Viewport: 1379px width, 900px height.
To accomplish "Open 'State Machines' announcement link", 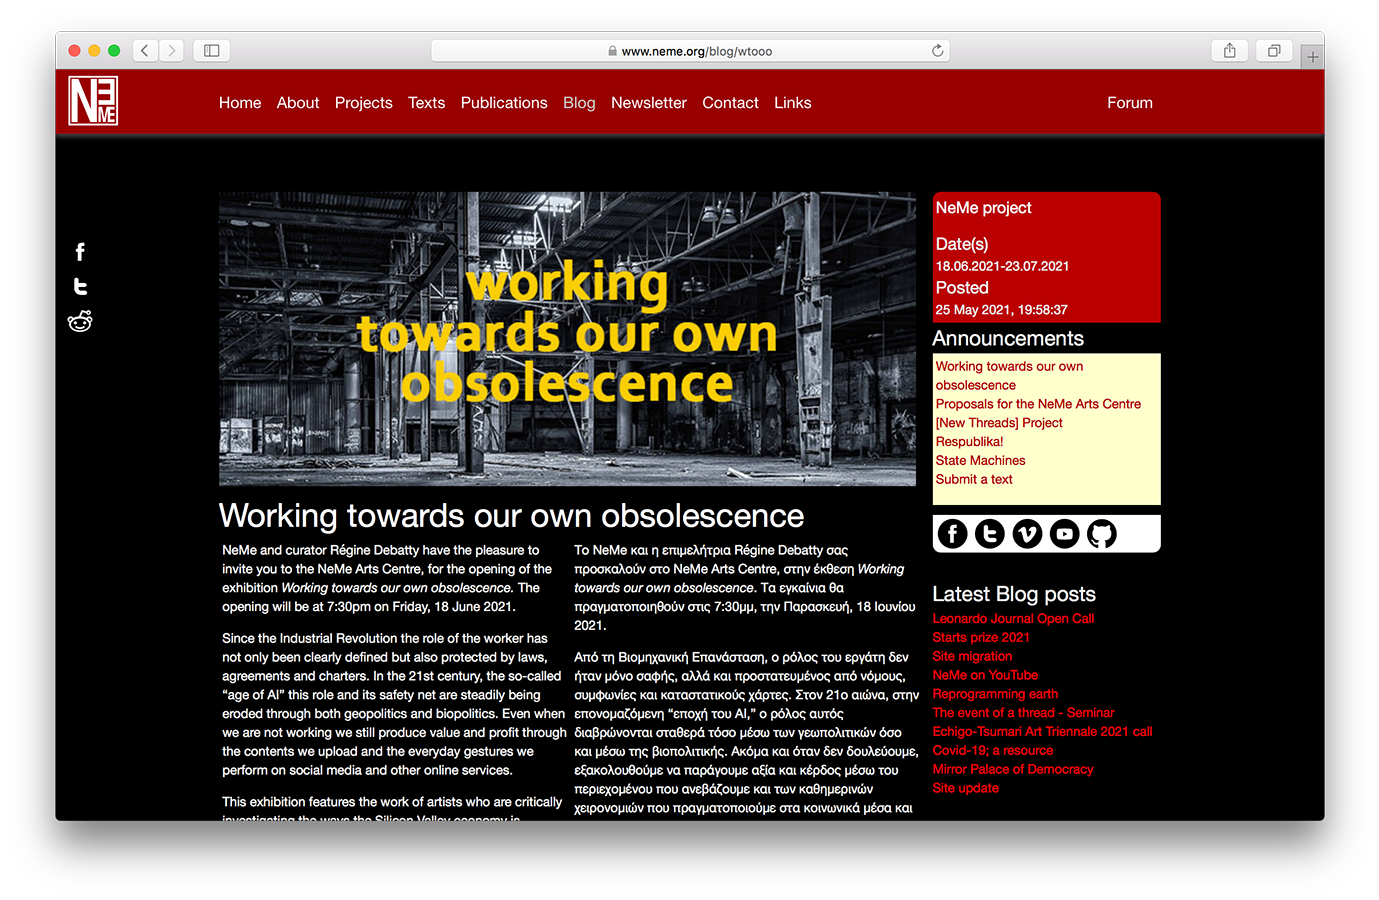I will pos(980,460).
